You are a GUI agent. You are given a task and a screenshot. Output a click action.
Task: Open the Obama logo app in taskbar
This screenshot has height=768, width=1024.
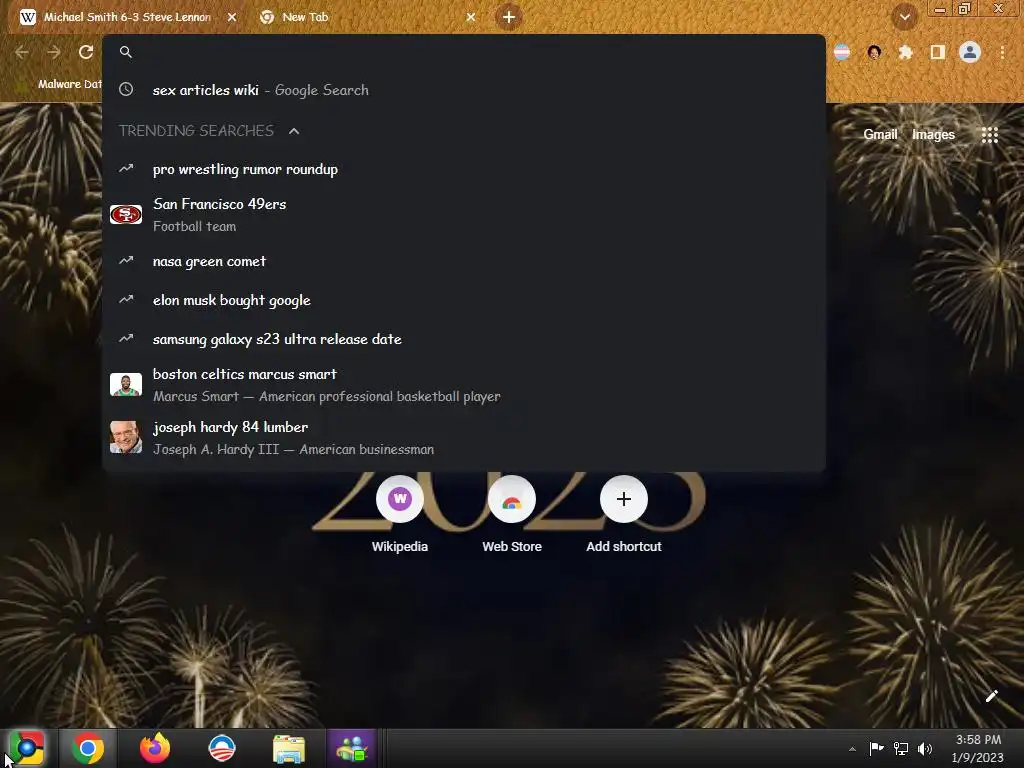point(221,748)
